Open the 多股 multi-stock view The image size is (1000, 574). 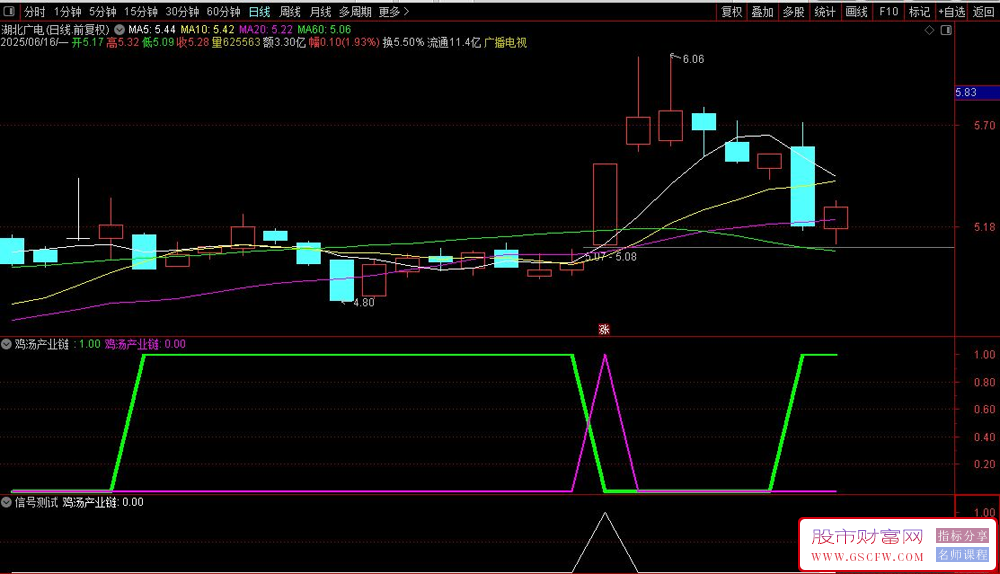[793, 11]
